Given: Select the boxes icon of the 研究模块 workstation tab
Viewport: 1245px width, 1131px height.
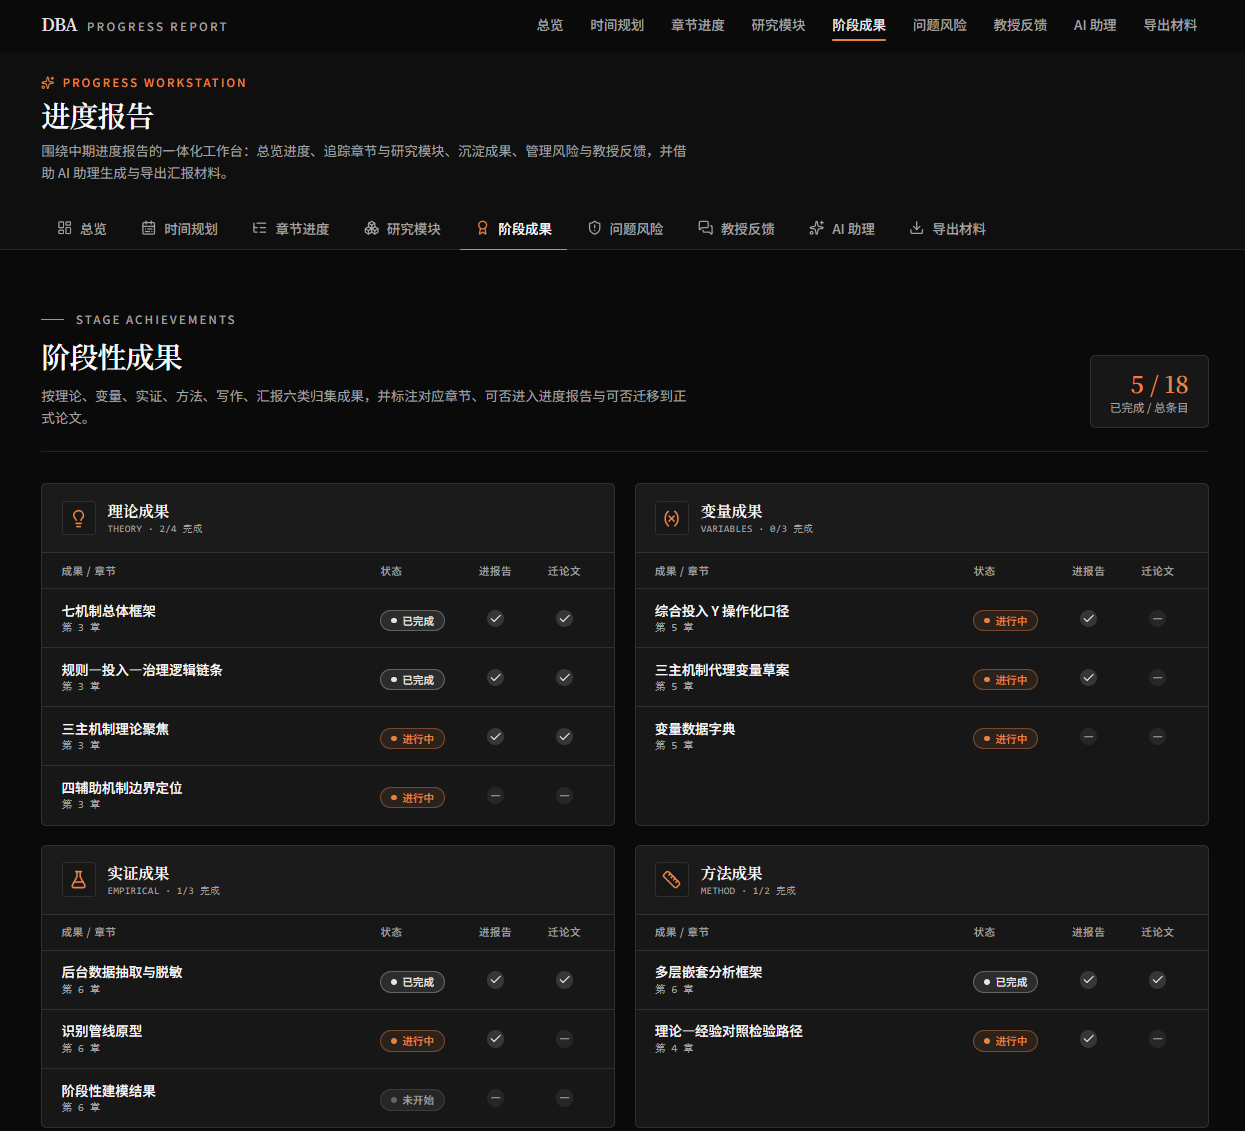Looking at the screenshot, I should coord(371,228).
